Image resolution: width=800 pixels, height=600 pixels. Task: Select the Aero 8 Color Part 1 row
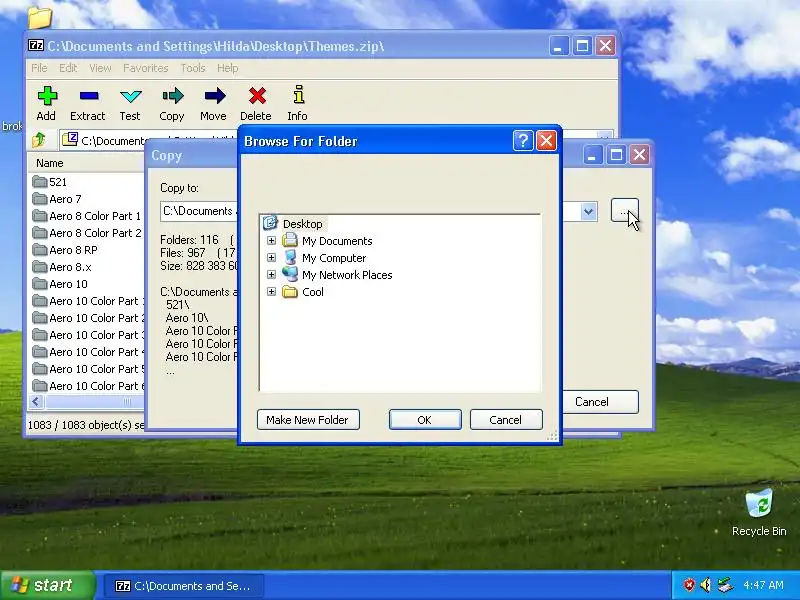coord(87,216)
